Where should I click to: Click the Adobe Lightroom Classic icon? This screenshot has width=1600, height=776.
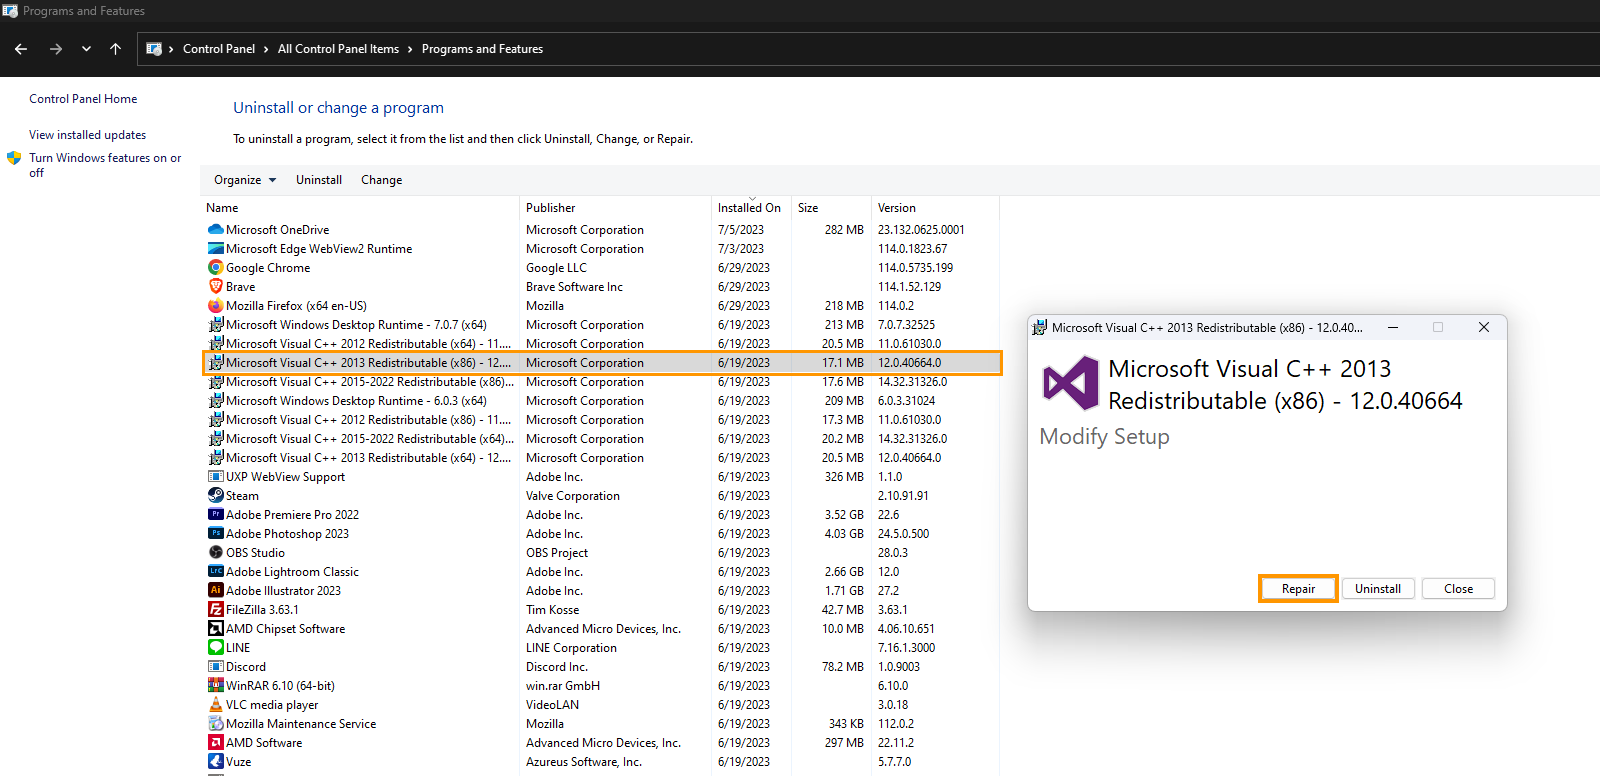point(215,571)
